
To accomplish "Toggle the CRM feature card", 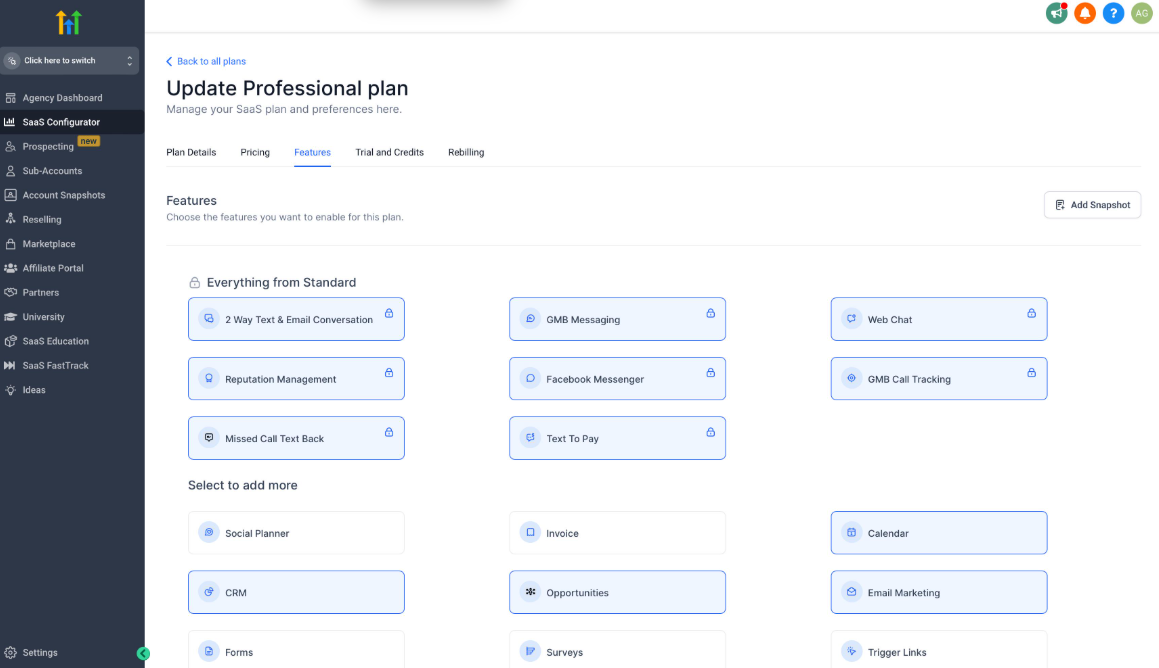I will point(296,592).
